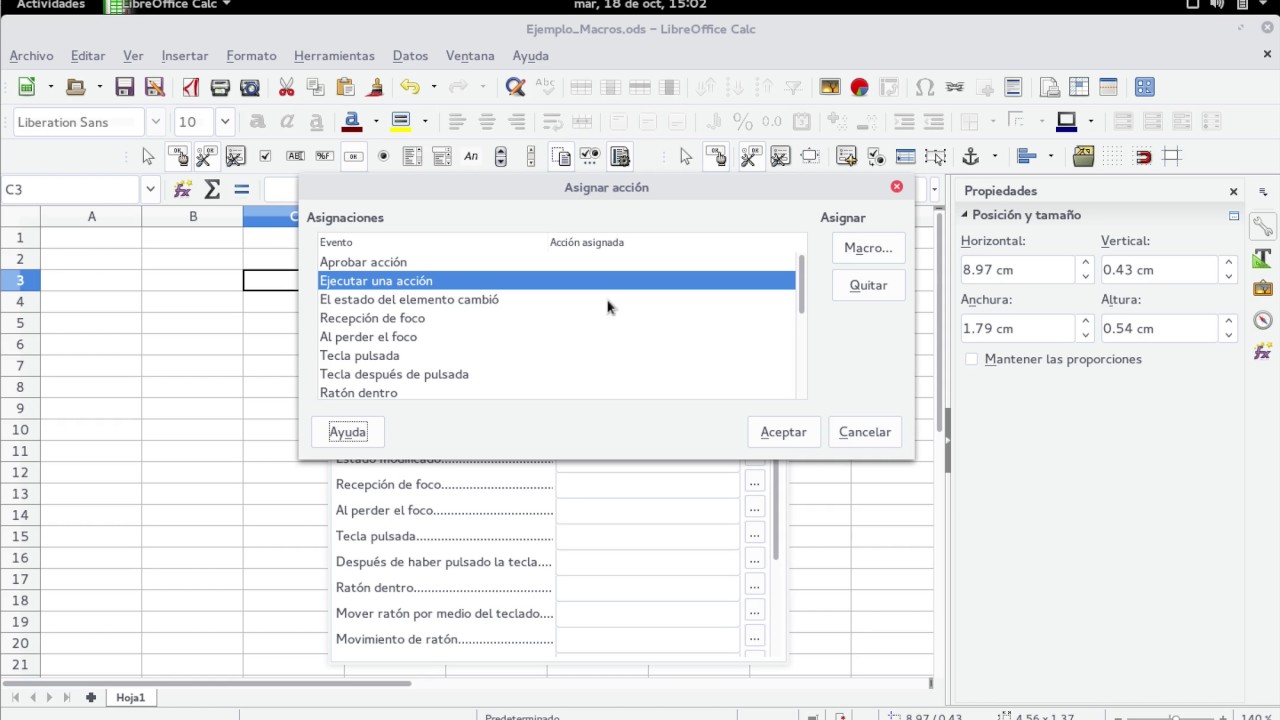
Task: Click the Horizontal position input field
Action: (x=1018, y=270)
